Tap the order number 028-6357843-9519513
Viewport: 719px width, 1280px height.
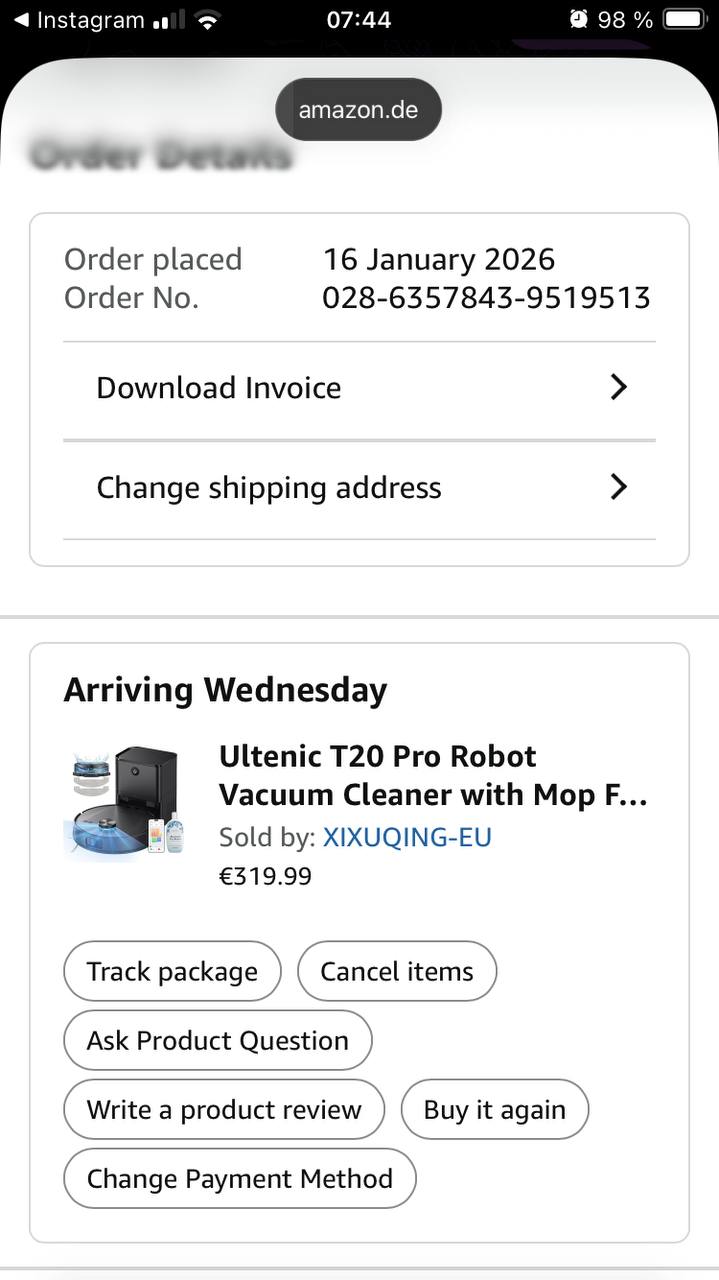[x=486, y=298]
